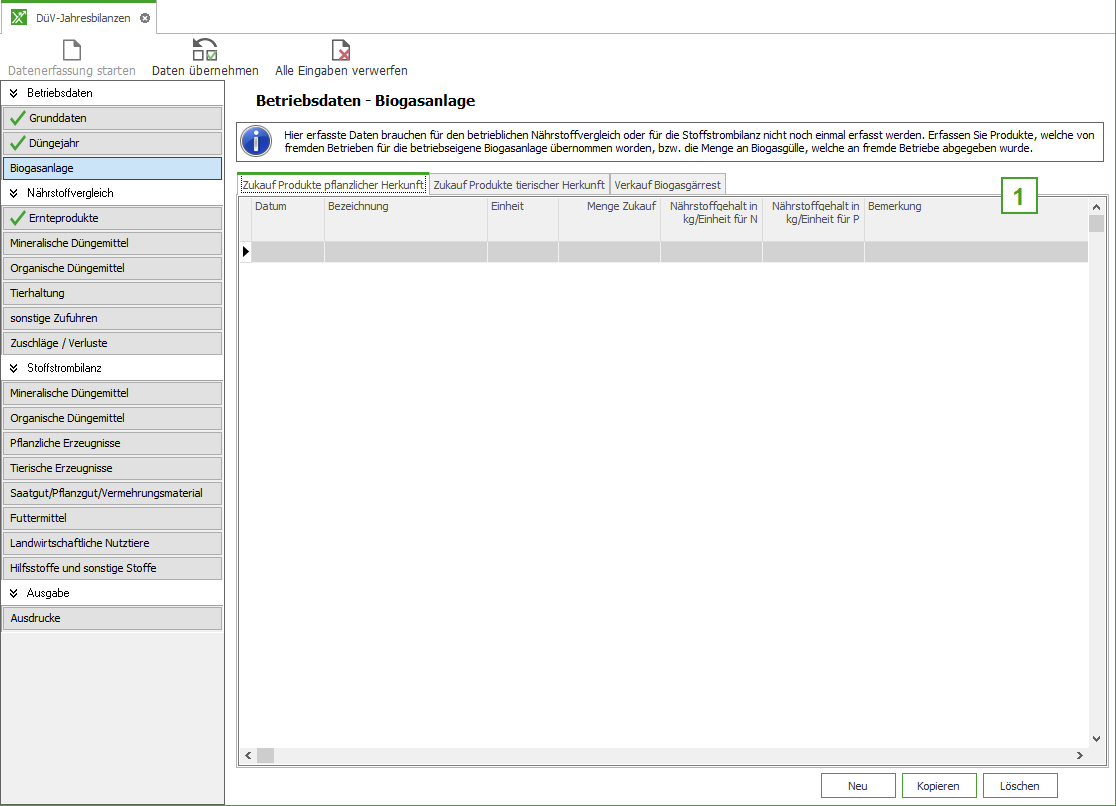
Task: Open Tierhaltung in the sidebar
Action: [112, 293]
